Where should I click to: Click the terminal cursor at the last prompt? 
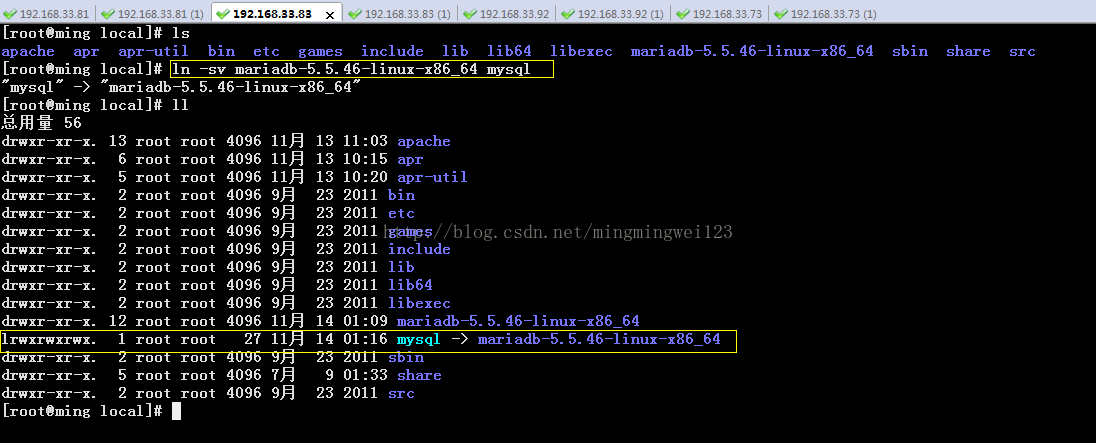click(x=176, y=412)
